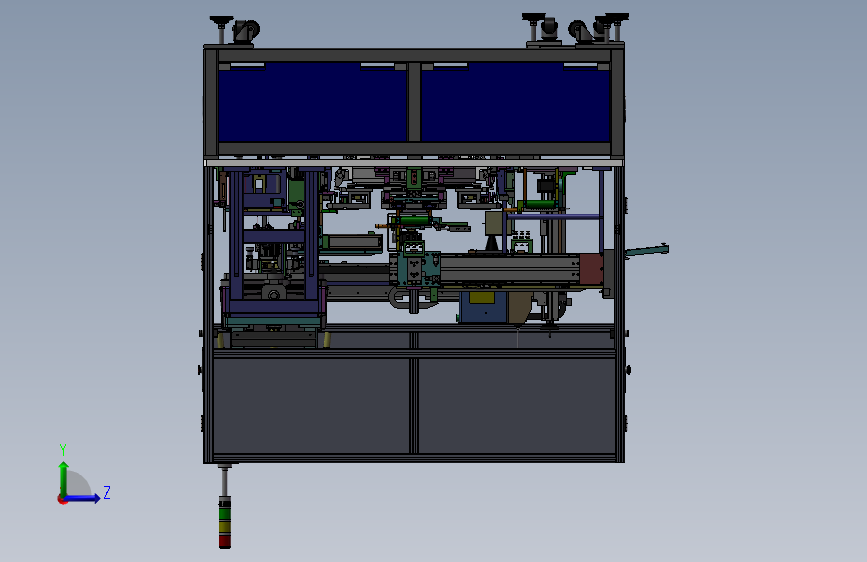Select the green lever protruding from the right side of the frame
The height and width of the screenshot is (562, 867).
click(x=647, y=251)
